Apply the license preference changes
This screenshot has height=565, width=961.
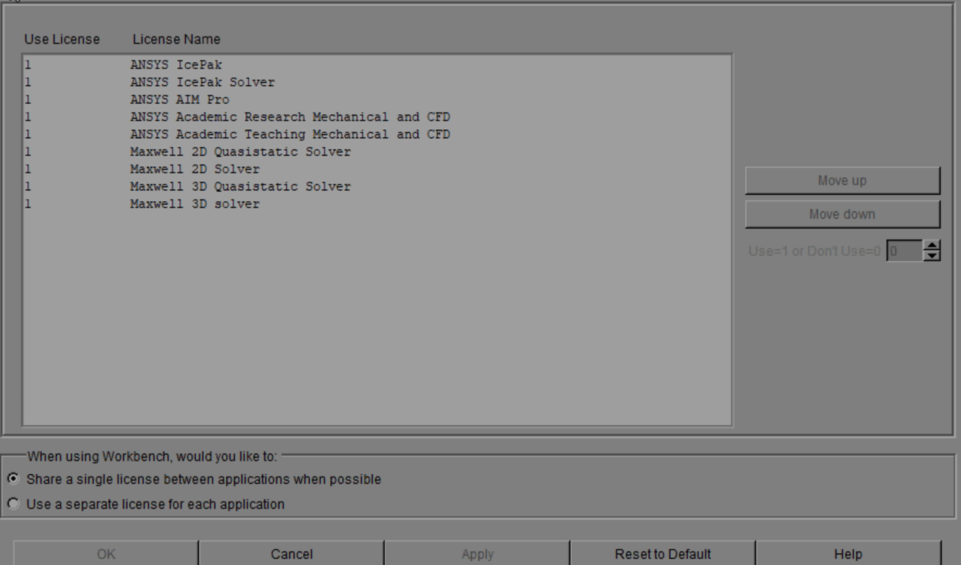(x=477, y=553)
